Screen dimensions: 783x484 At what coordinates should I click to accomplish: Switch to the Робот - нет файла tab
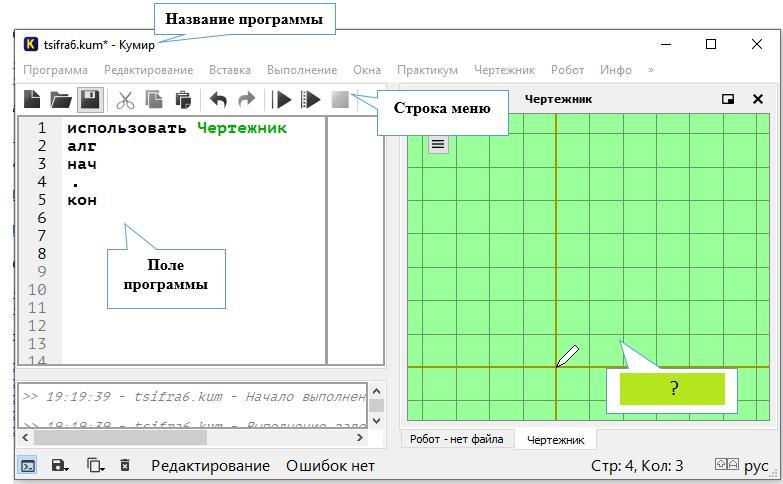[x=456, y=439]
